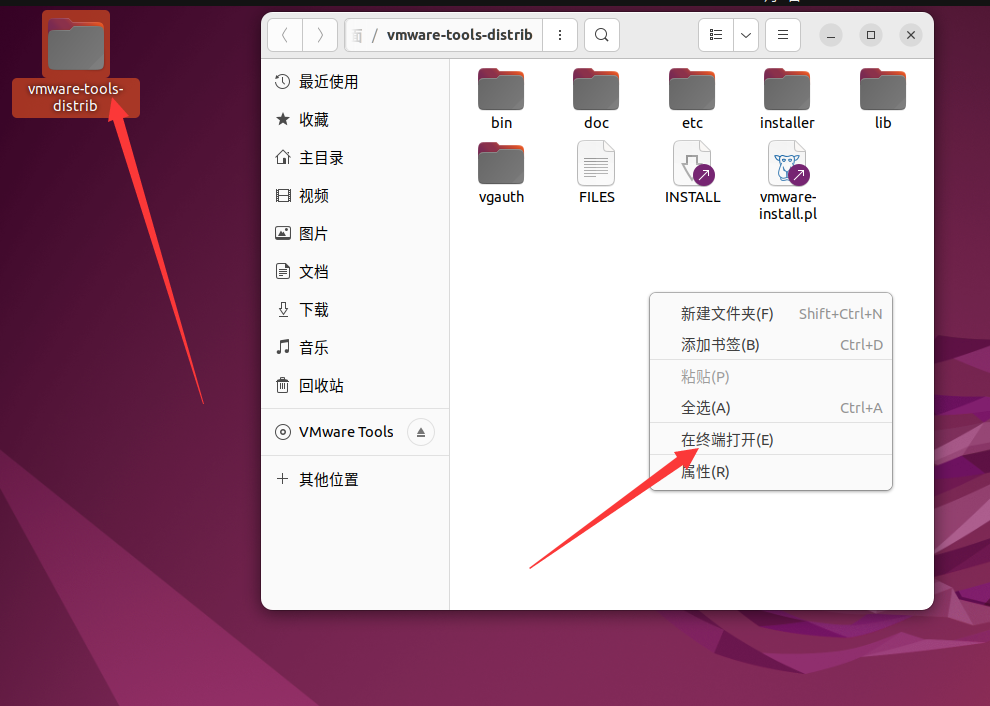
Task: Switch to list view icon
Action: (716, 35)
